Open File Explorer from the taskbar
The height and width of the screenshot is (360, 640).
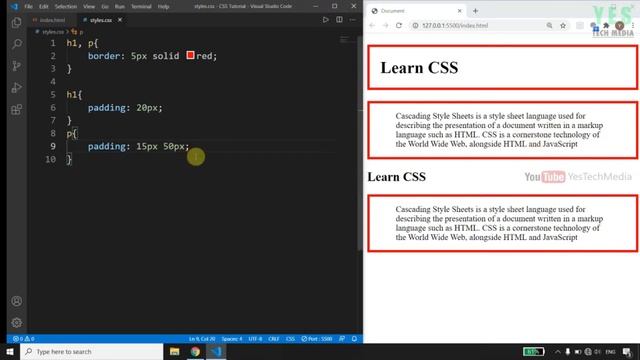coord(175,351)
